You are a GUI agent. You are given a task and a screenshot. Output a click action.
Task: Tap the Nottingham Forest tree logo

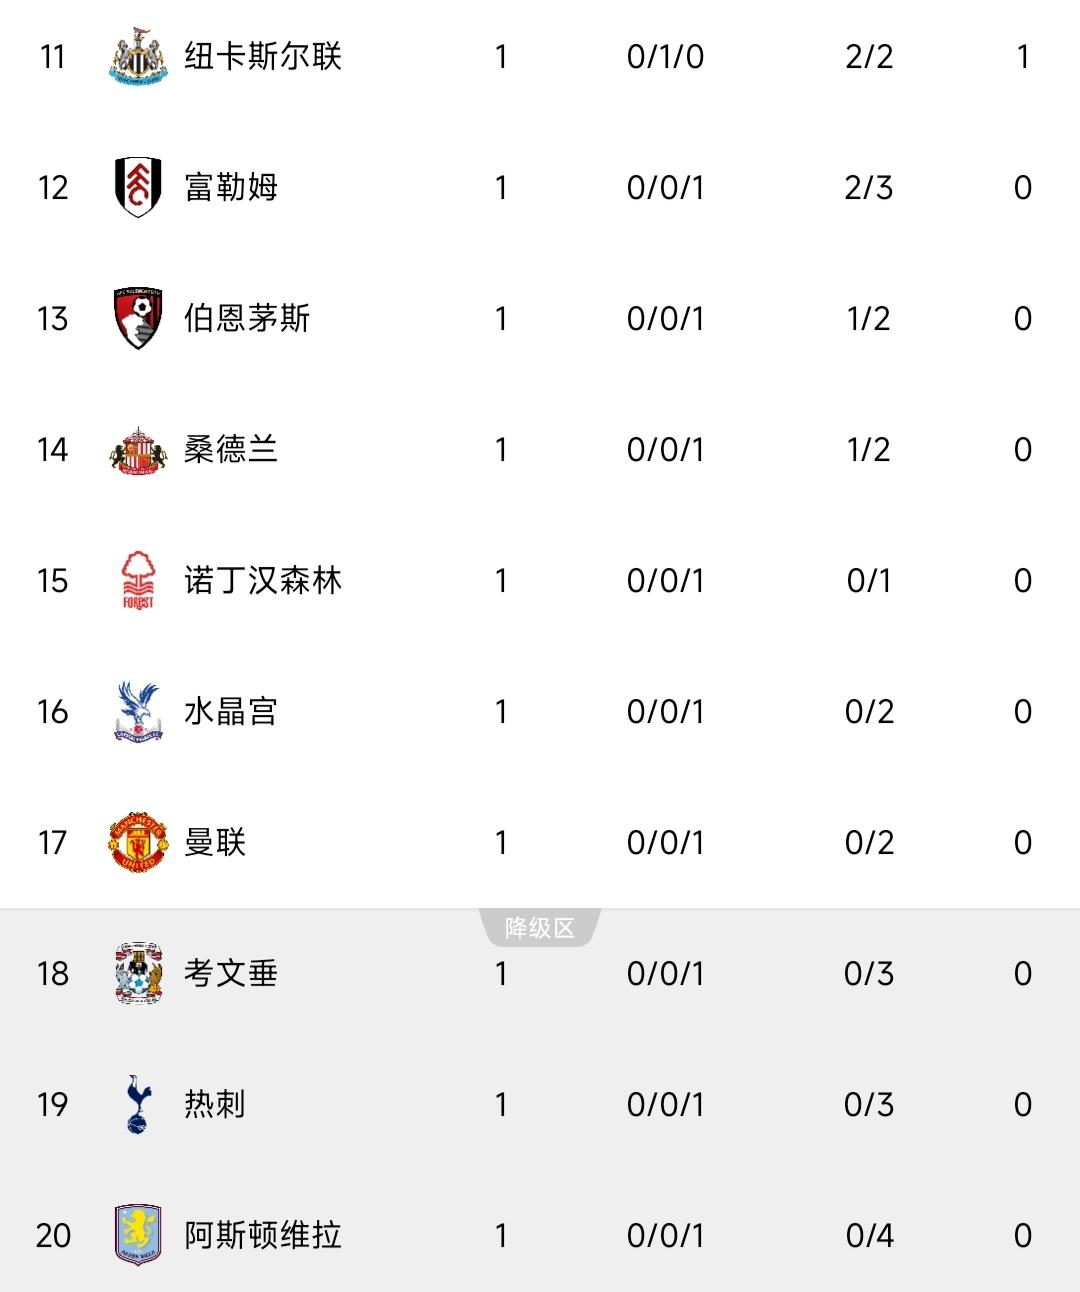(138, 580)
